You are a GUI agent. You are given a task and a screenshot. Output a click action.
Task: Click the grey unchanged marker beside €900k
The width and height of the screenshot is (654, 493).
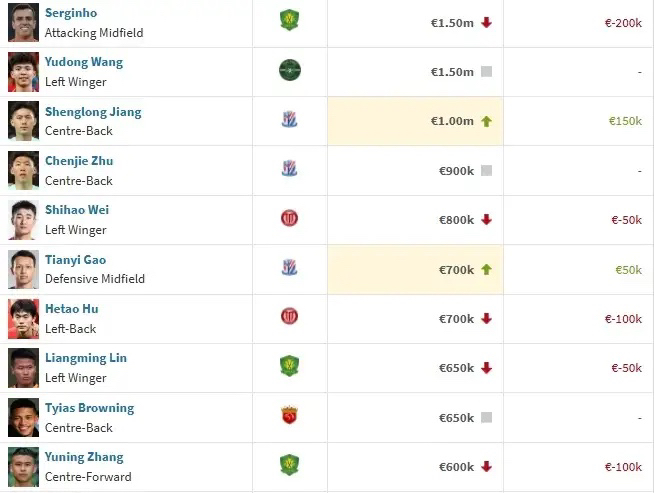tap(487, 171)
